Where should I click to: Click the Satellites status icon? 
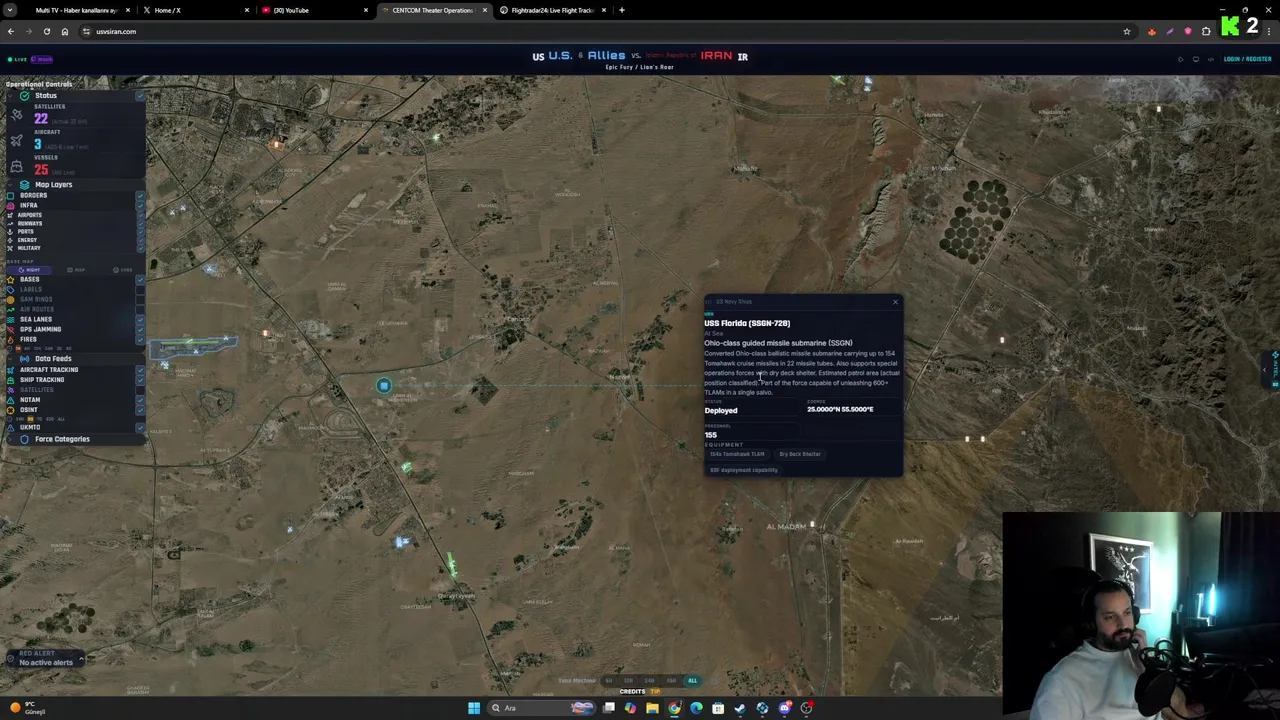(17, 114)
